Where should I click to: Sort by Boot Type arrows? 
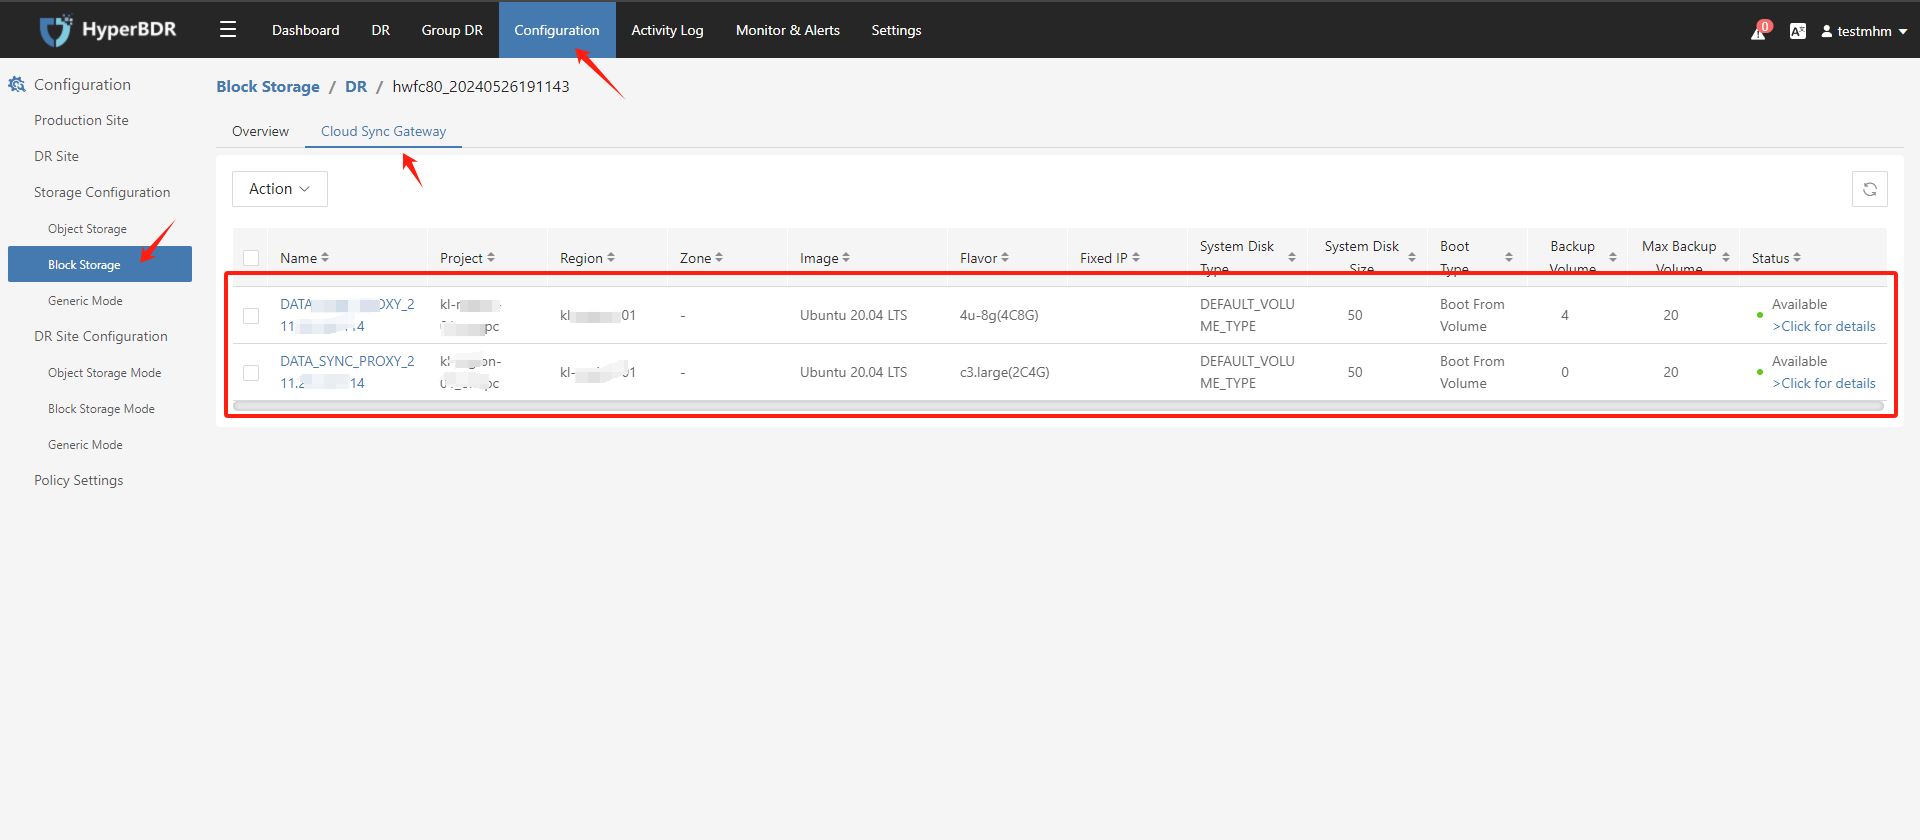click(1509, 258)
